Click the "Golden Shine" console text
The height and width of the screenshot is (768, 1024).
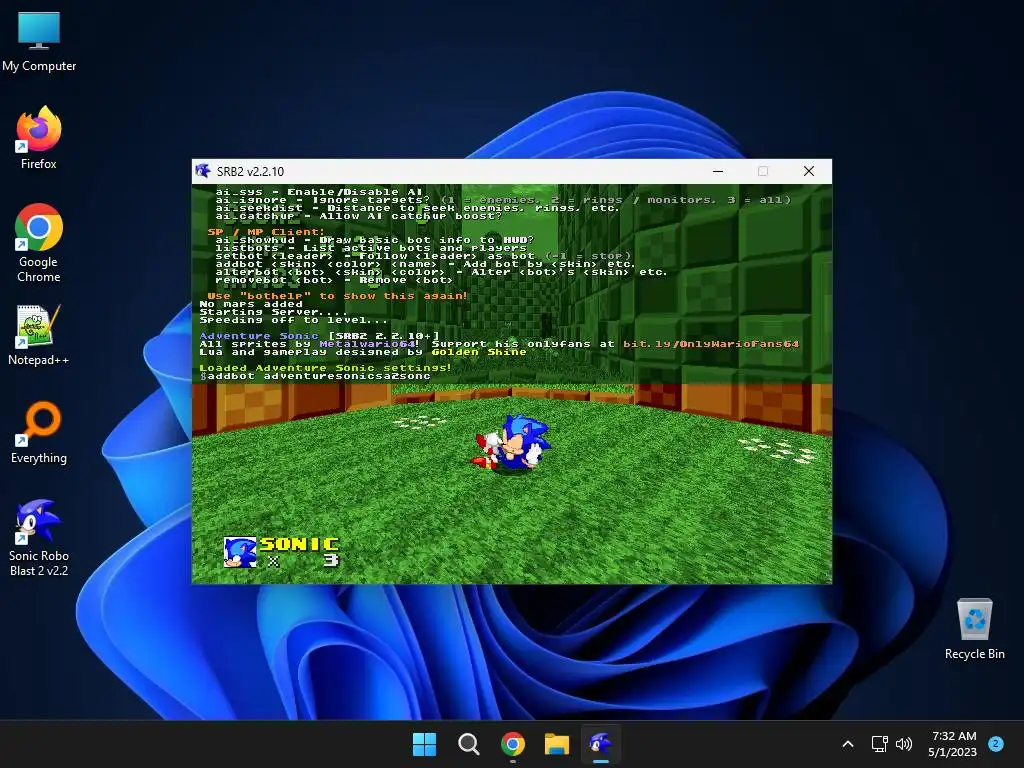tap(479, 352)
